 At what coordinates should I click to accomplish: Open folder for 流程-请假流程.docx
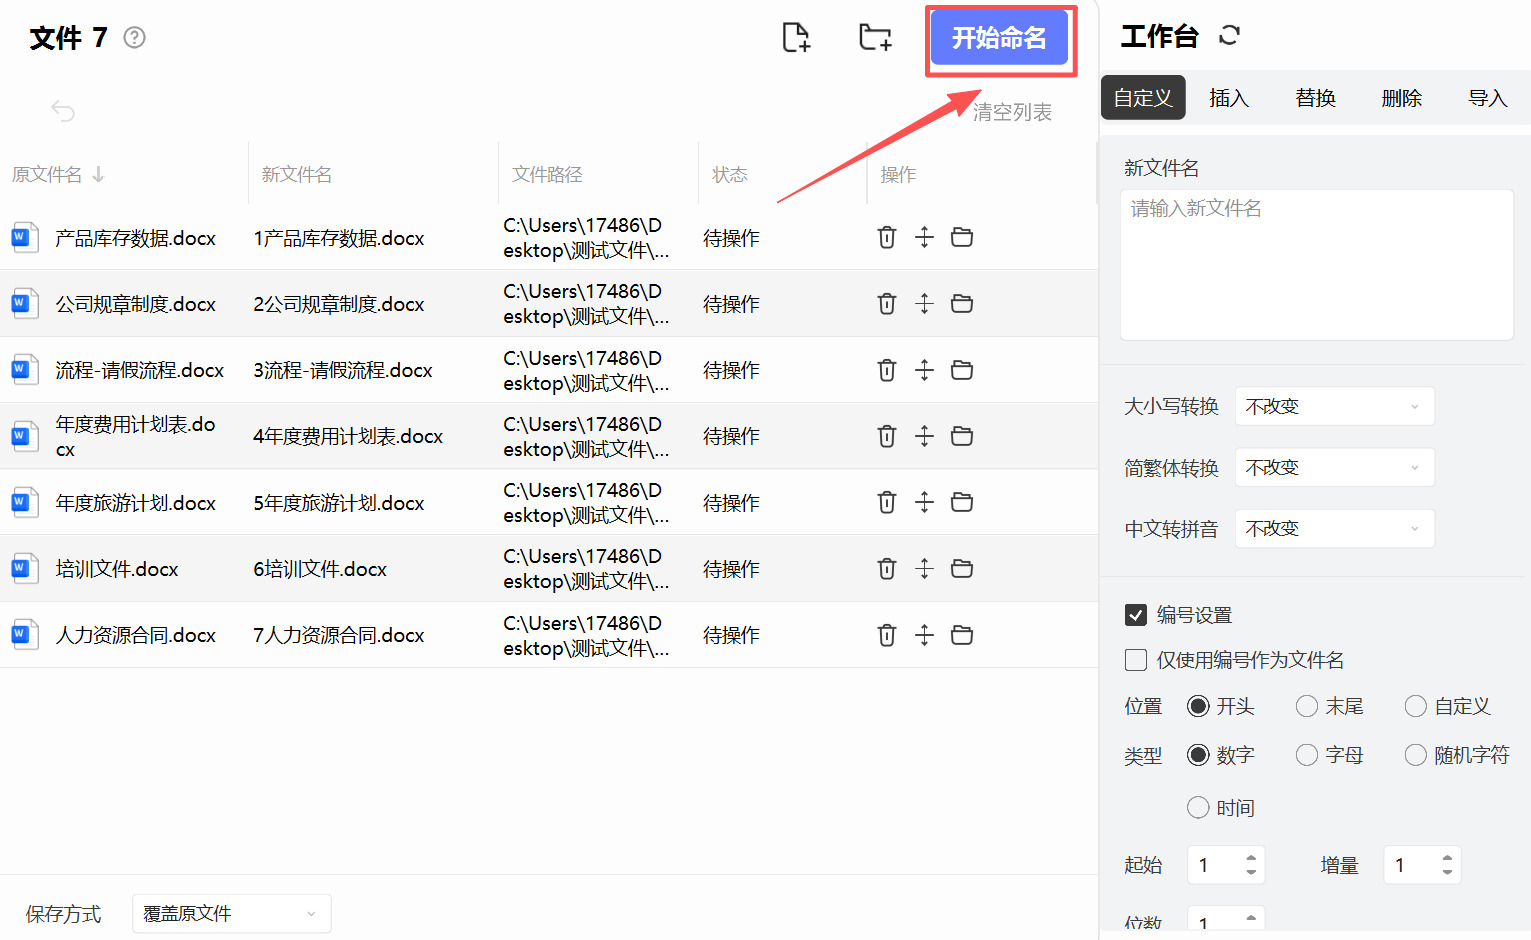tap(962, 370)
